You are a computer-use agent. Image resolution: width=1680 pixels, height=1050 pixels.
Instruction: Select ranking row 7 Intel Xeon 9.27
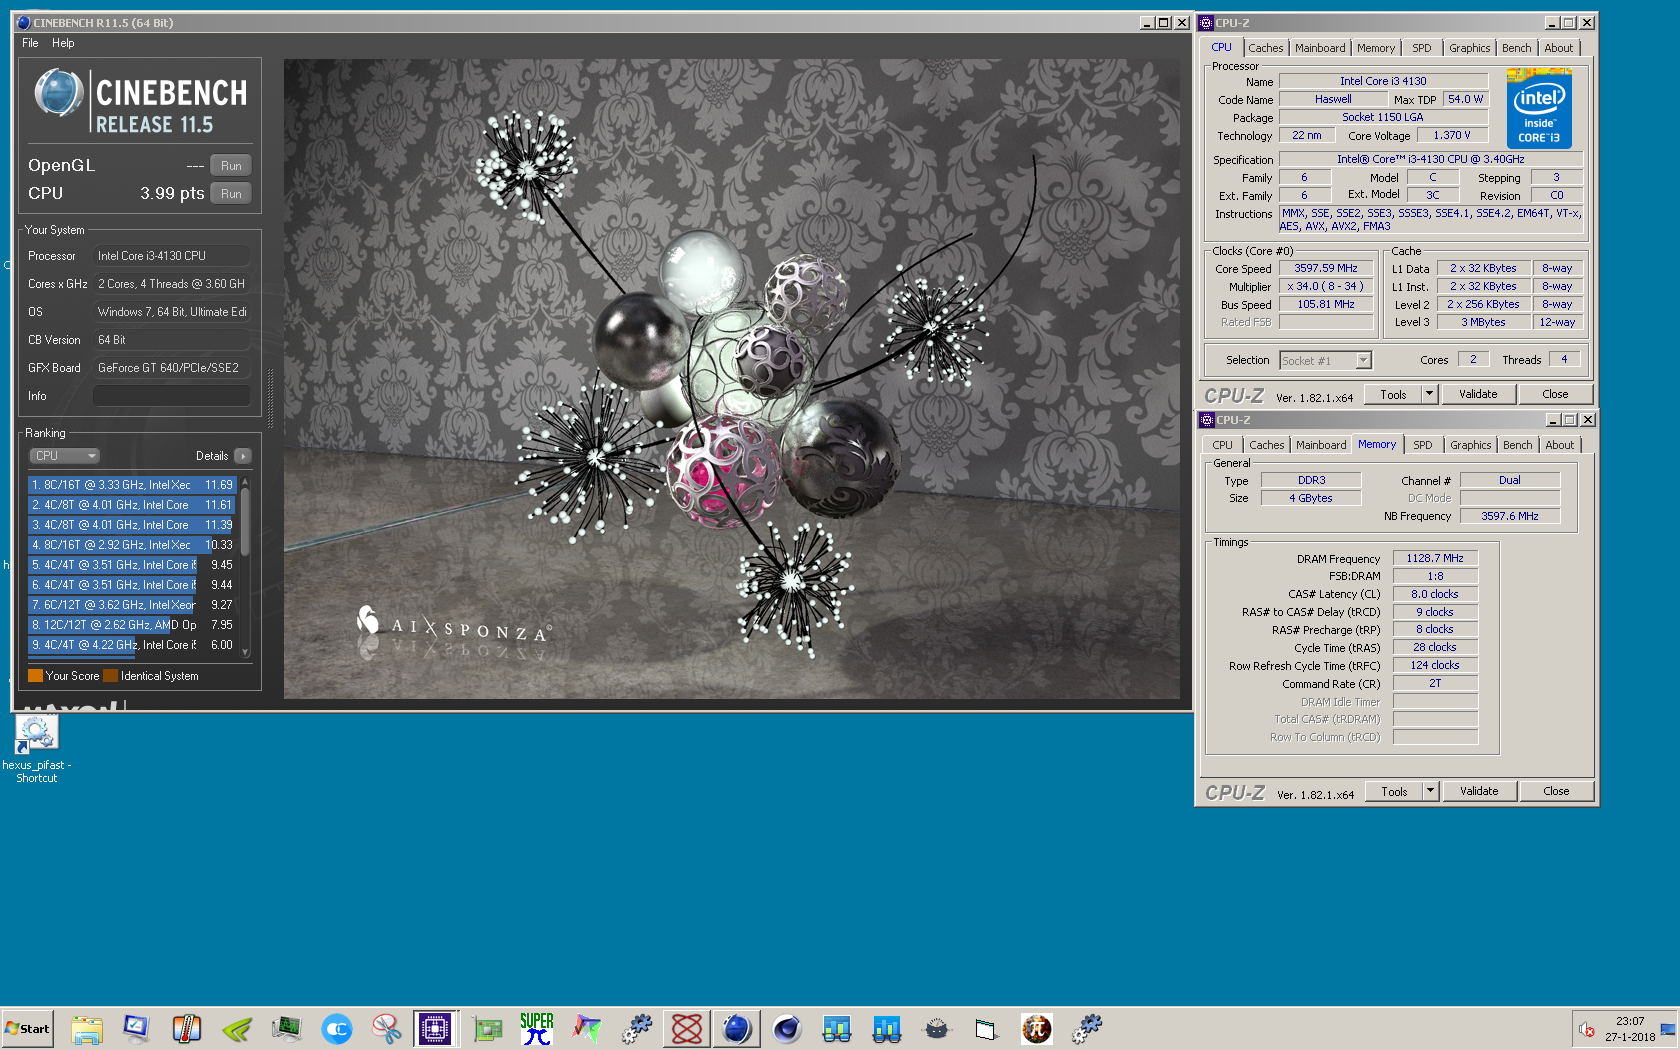(x=132, y=605)
